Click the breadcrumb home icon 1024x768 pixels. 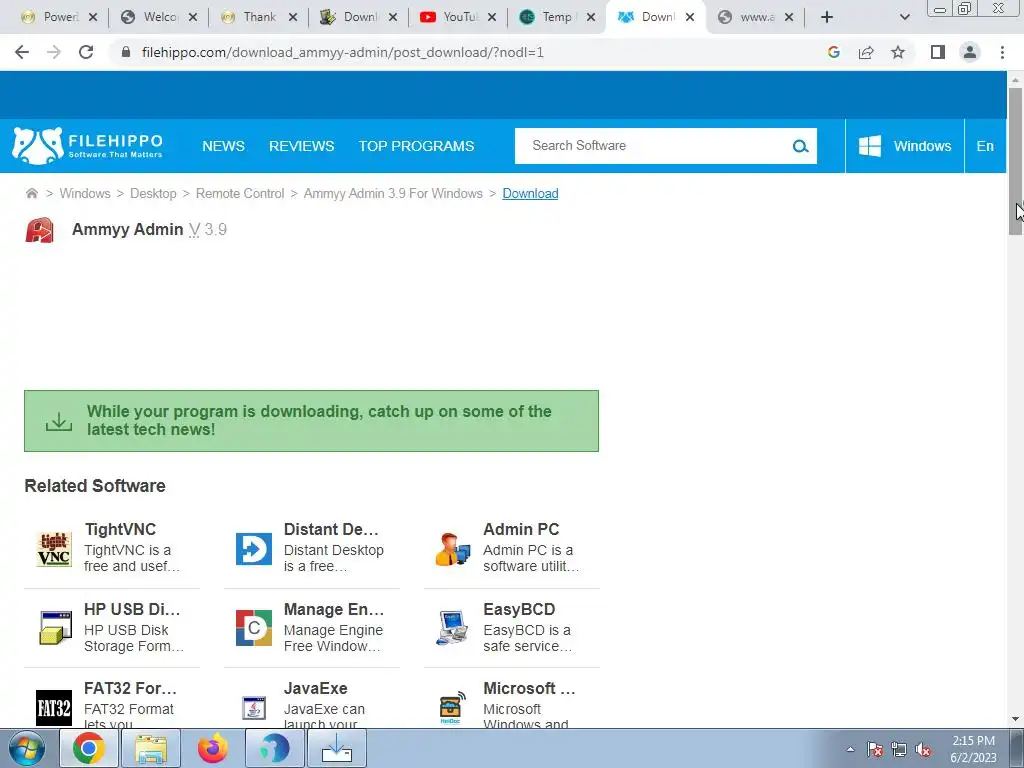(x=31, y=193)
